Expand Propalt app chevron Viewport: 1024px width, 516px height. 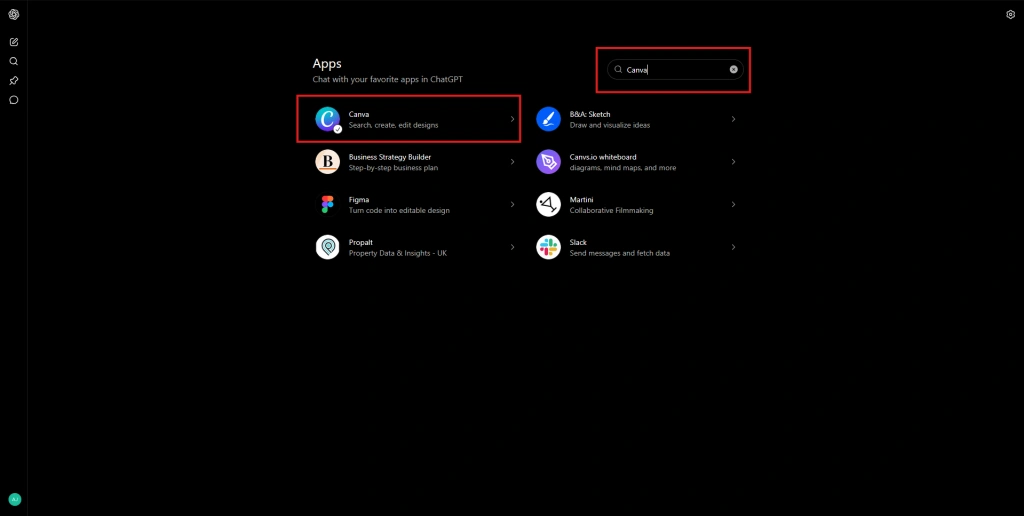(513, 248)
